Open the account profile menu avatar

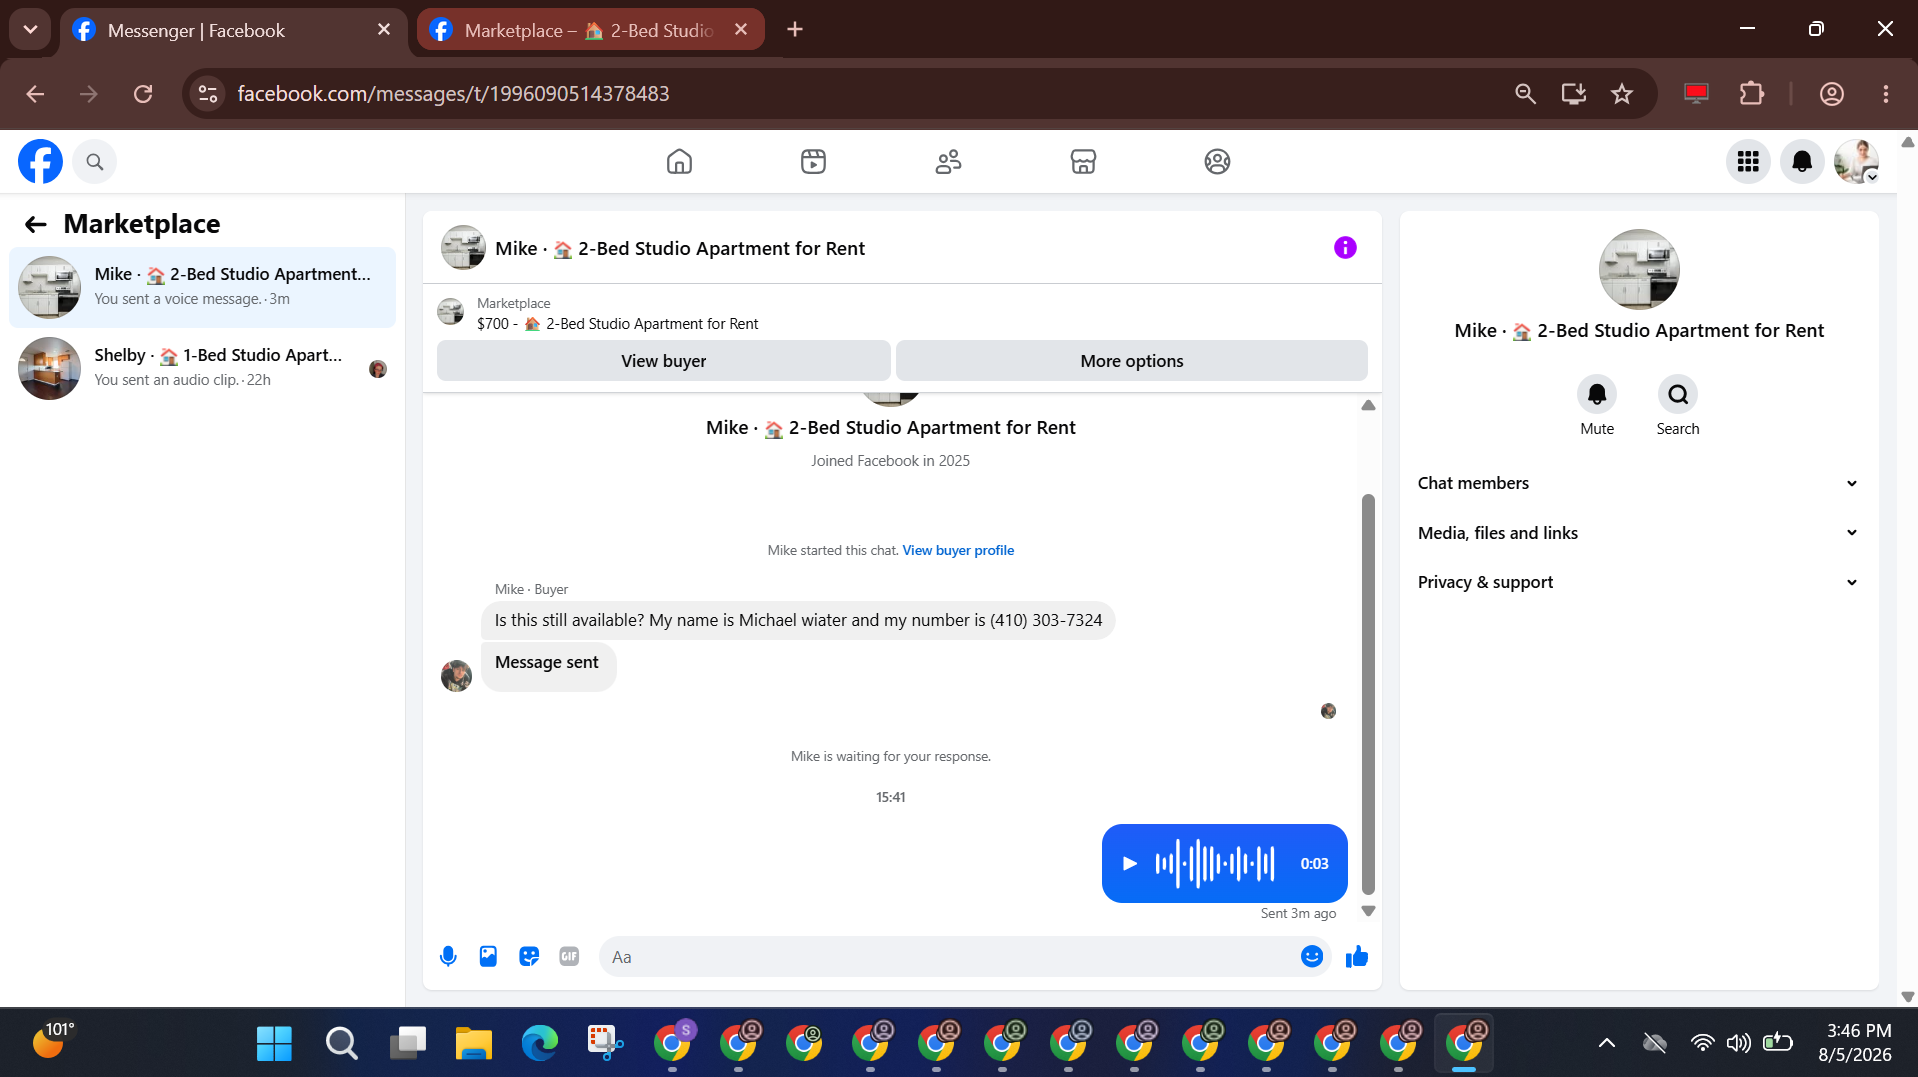(x=1856, y=161)
